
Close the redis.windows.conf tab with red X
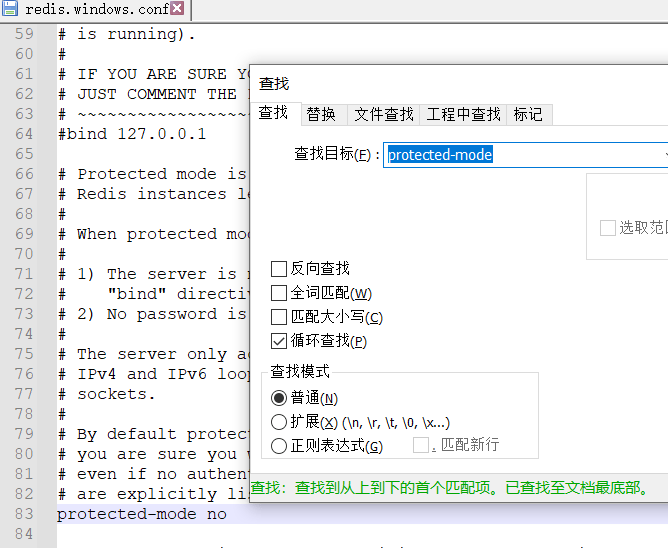coord(177,9)
